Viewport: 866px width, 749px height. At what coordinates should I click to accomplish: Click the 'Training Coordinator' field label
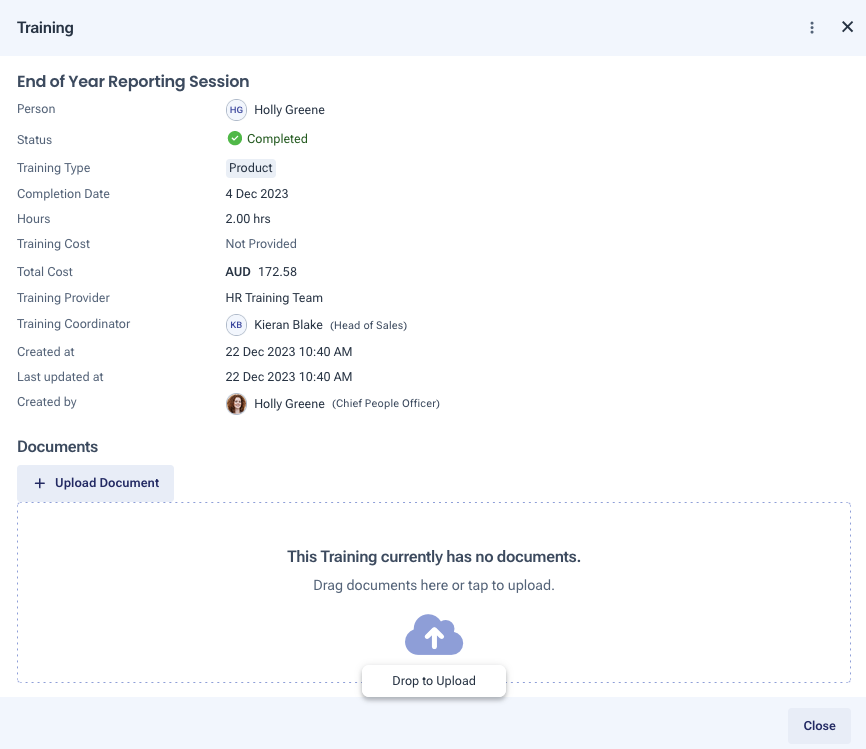(x=73, y=324)
